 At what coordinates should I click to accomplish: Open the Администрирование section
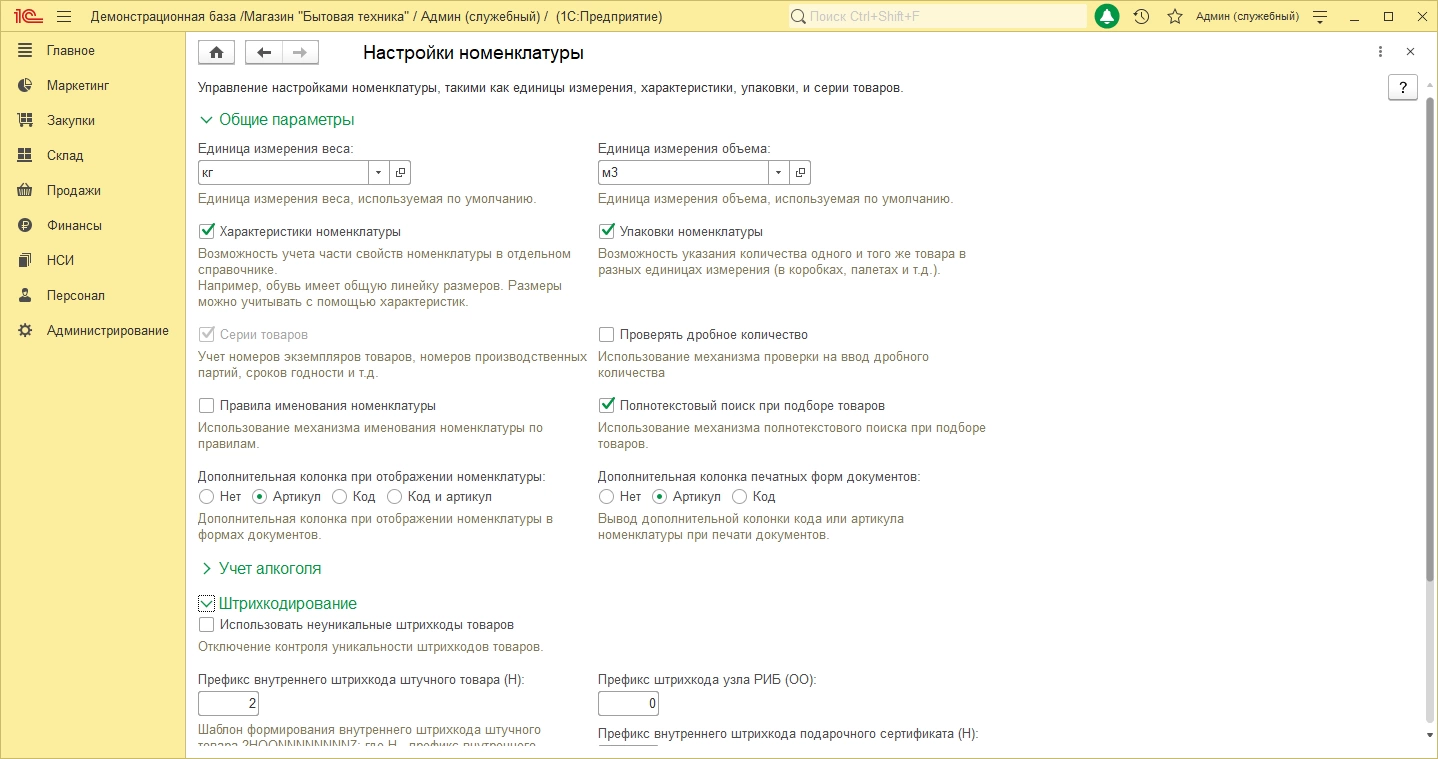pyautogui.click(x=108, y=330)
